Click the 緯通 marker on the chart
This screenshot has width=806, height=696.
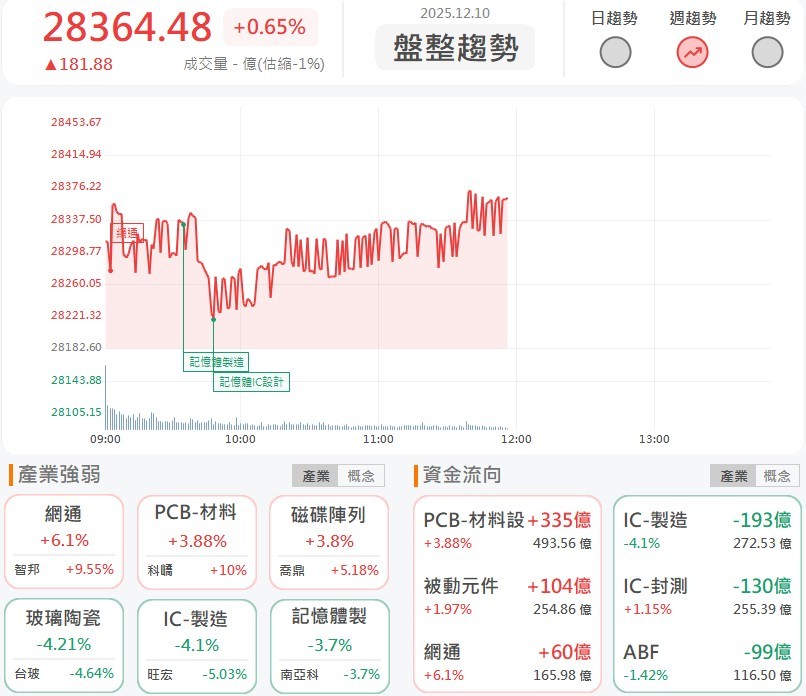point(127,232)
